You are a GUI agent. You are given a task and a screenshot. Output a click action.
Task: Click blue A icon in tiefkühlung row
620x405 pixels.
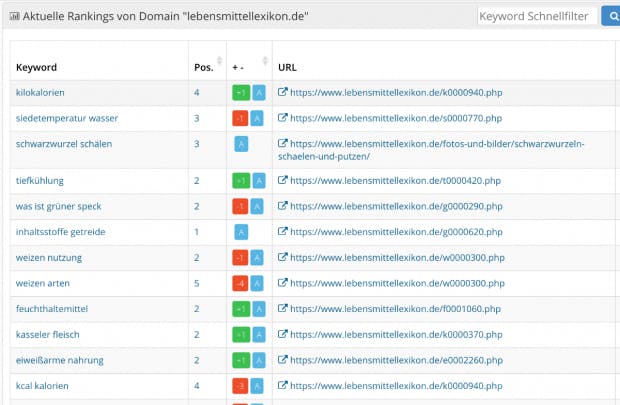tap(259, 181)
